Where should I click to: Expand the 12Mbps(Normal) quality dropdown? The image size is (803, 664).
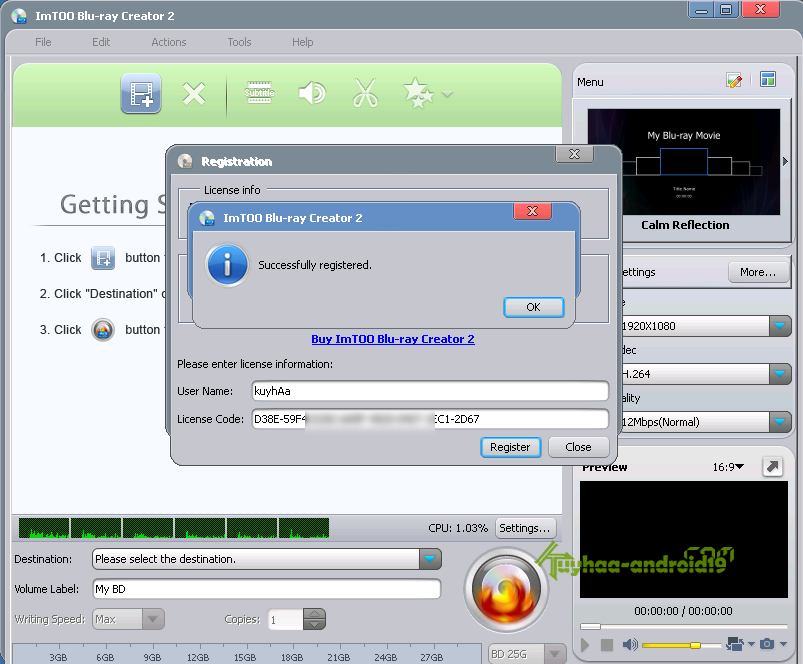tap(779, 422)
